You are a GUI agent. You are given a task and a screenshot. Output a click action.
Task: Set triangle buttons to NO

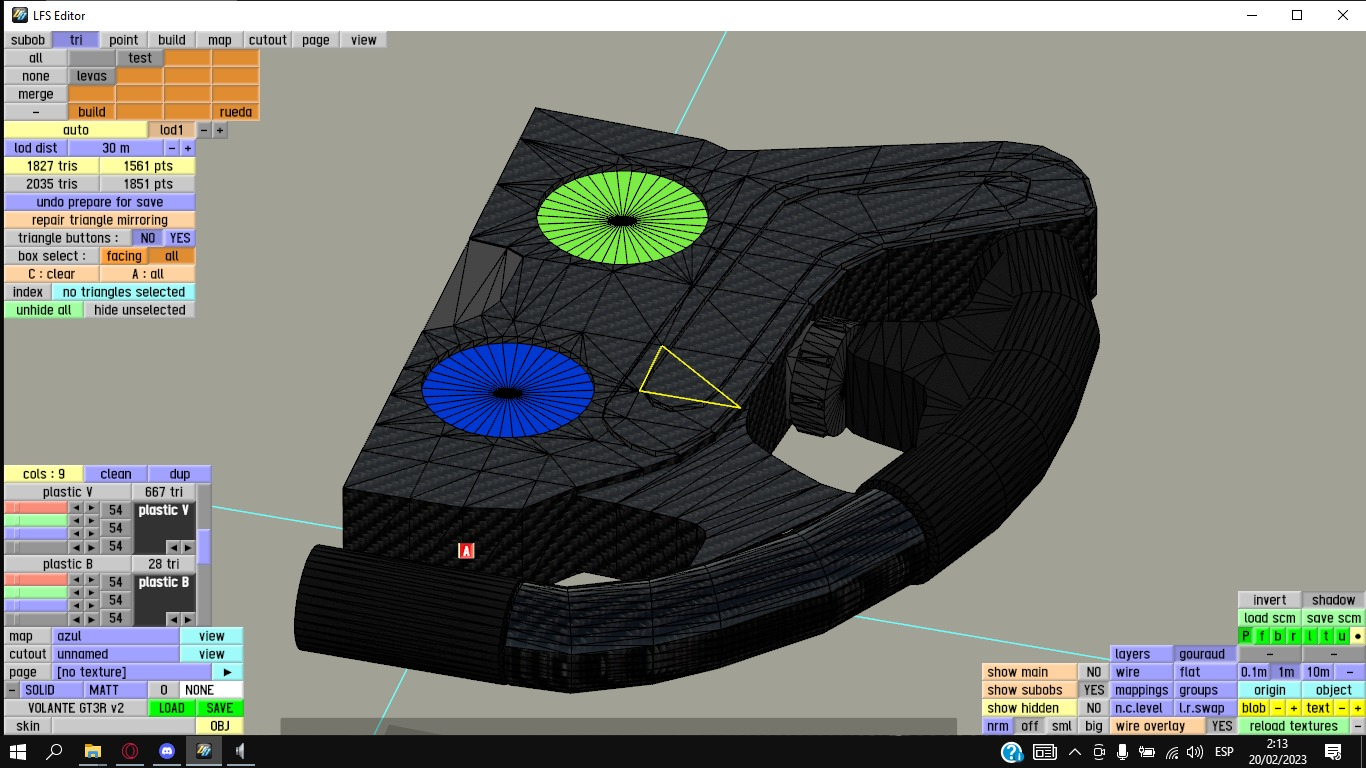148,238
